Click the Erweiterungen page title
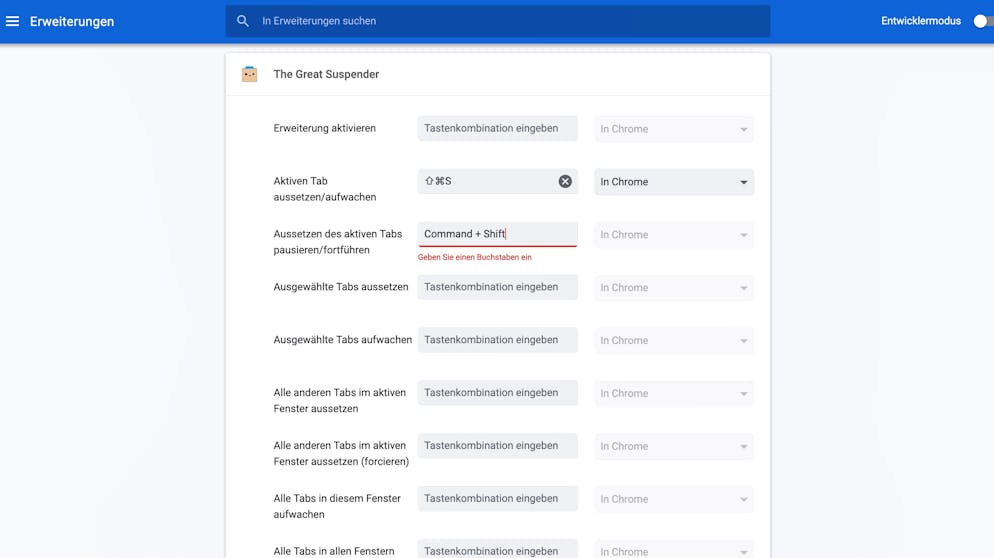This screenshot has height=558, width=994. (x=72, y=22)
